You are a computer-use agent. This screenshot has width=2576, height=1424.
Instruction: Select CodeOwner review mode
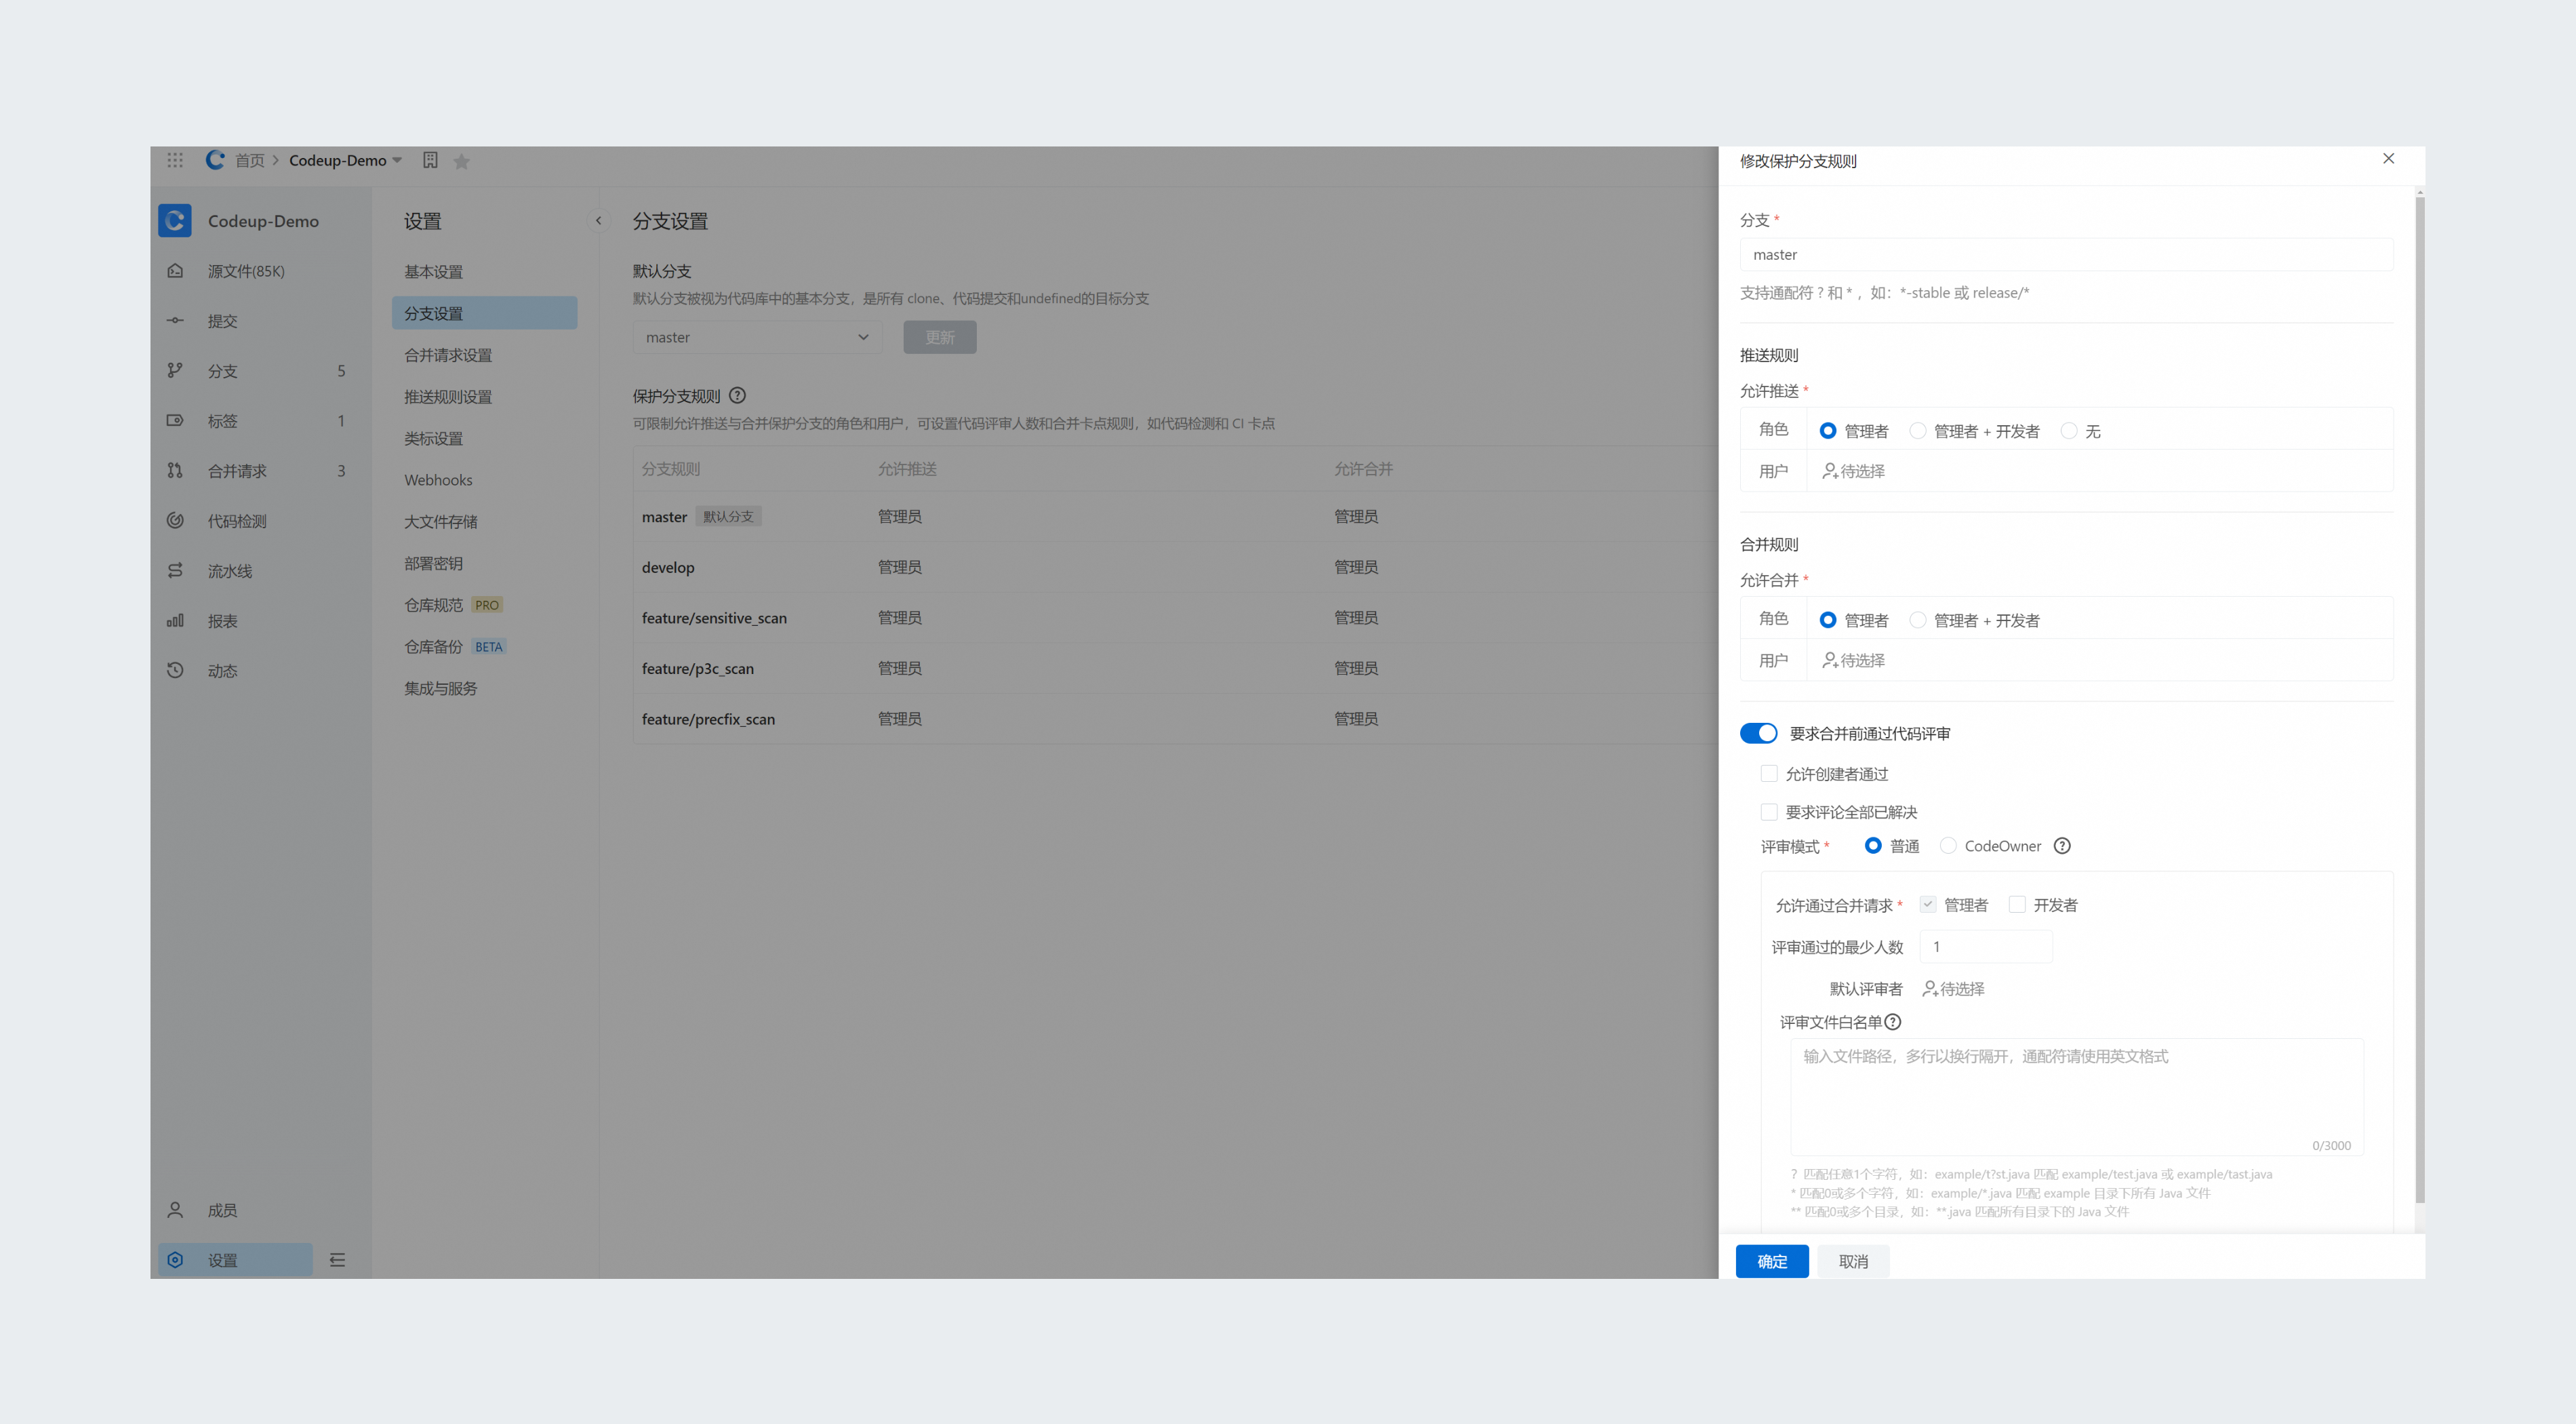1947,846
